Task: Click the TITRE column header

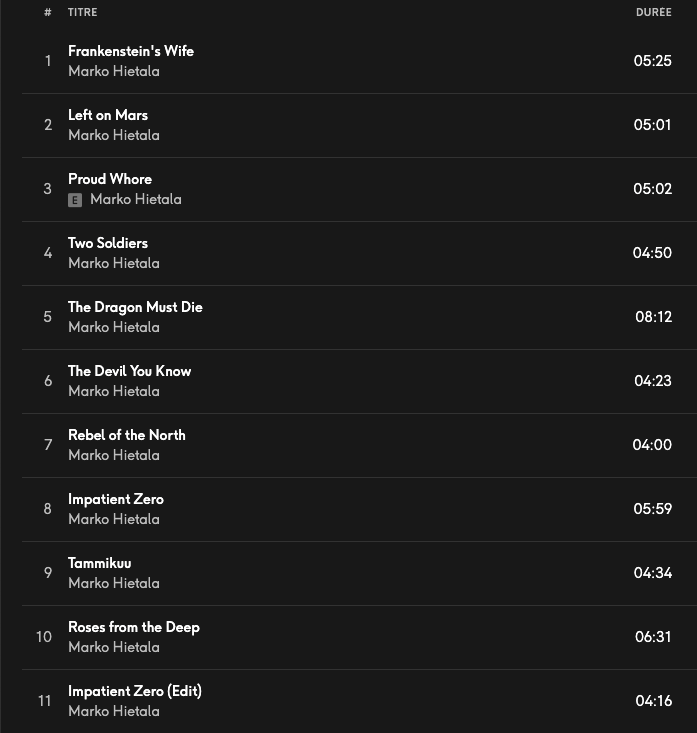Action: pos(82,13)
